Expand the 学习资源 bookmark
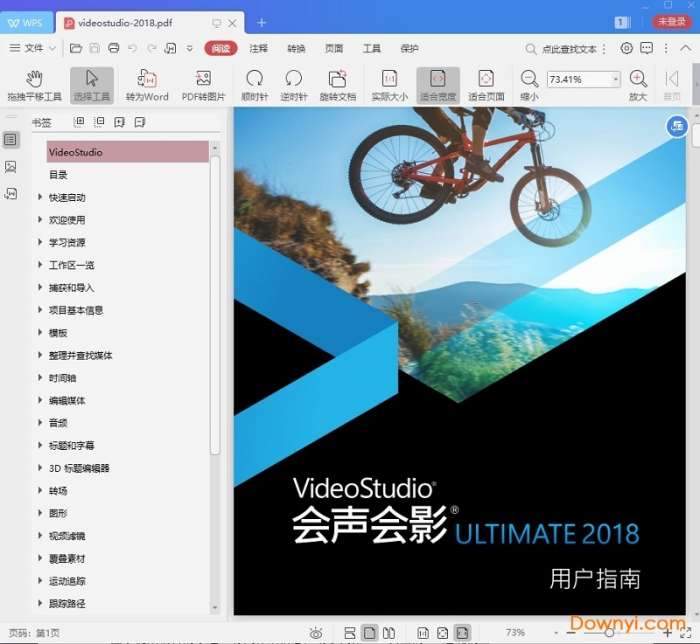 point(40,242)
